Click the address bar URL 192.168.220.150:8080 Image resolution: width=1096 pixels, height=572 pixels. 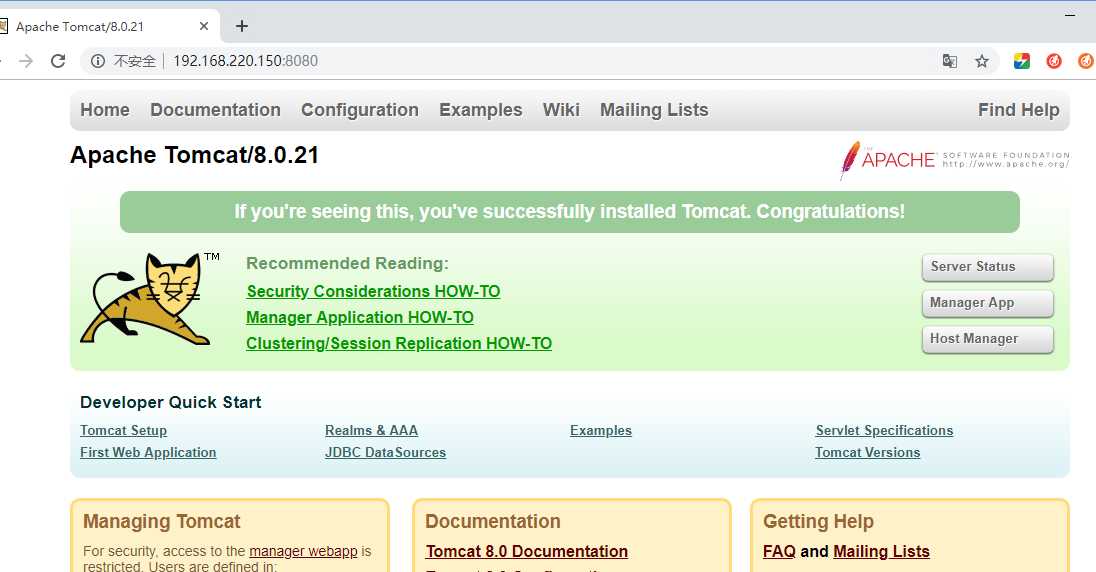[245, 61]
